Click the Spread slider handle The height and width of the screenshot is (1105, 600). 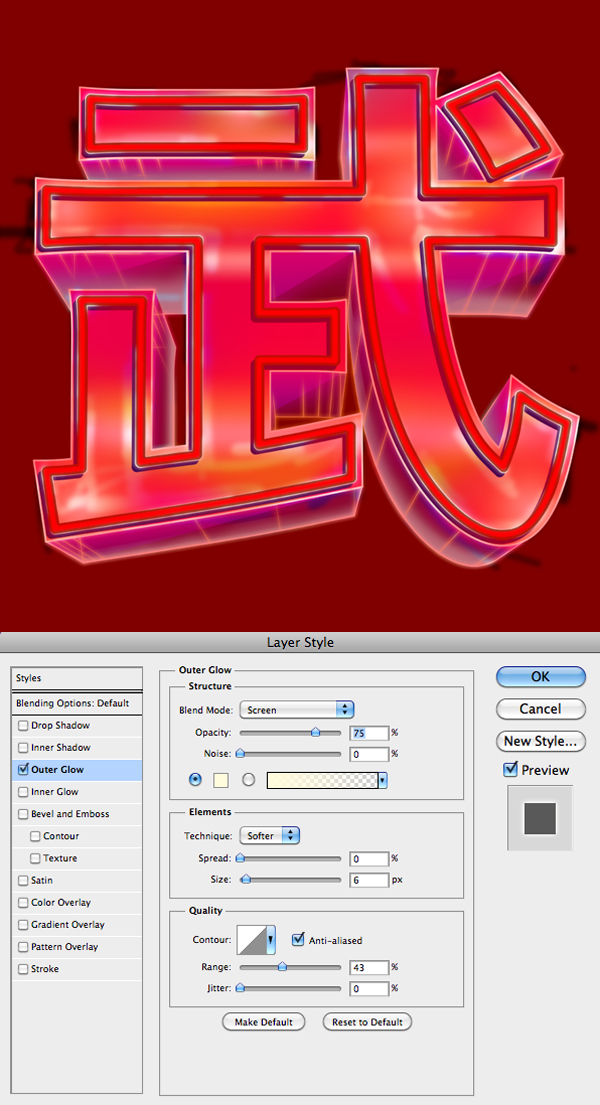click(240, 859)
